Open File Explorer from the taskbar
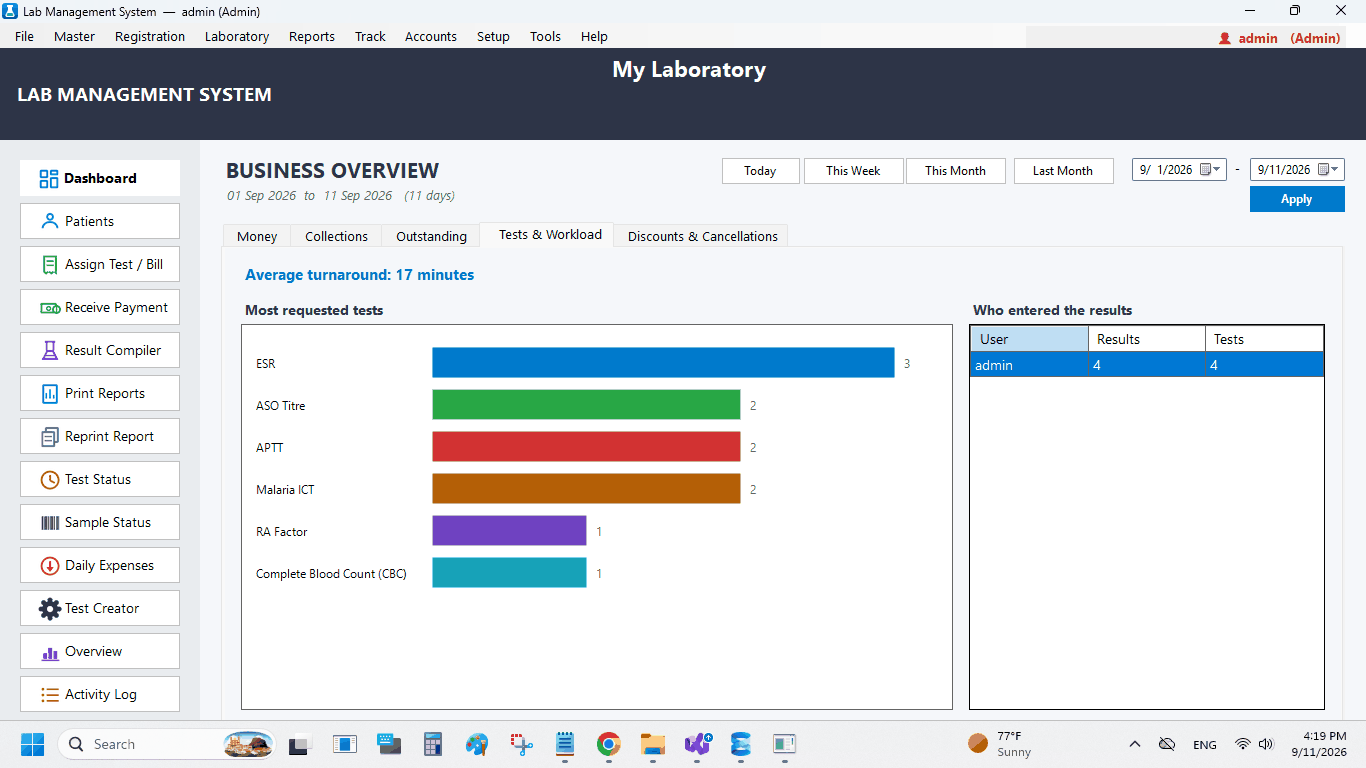 point(653,744)
